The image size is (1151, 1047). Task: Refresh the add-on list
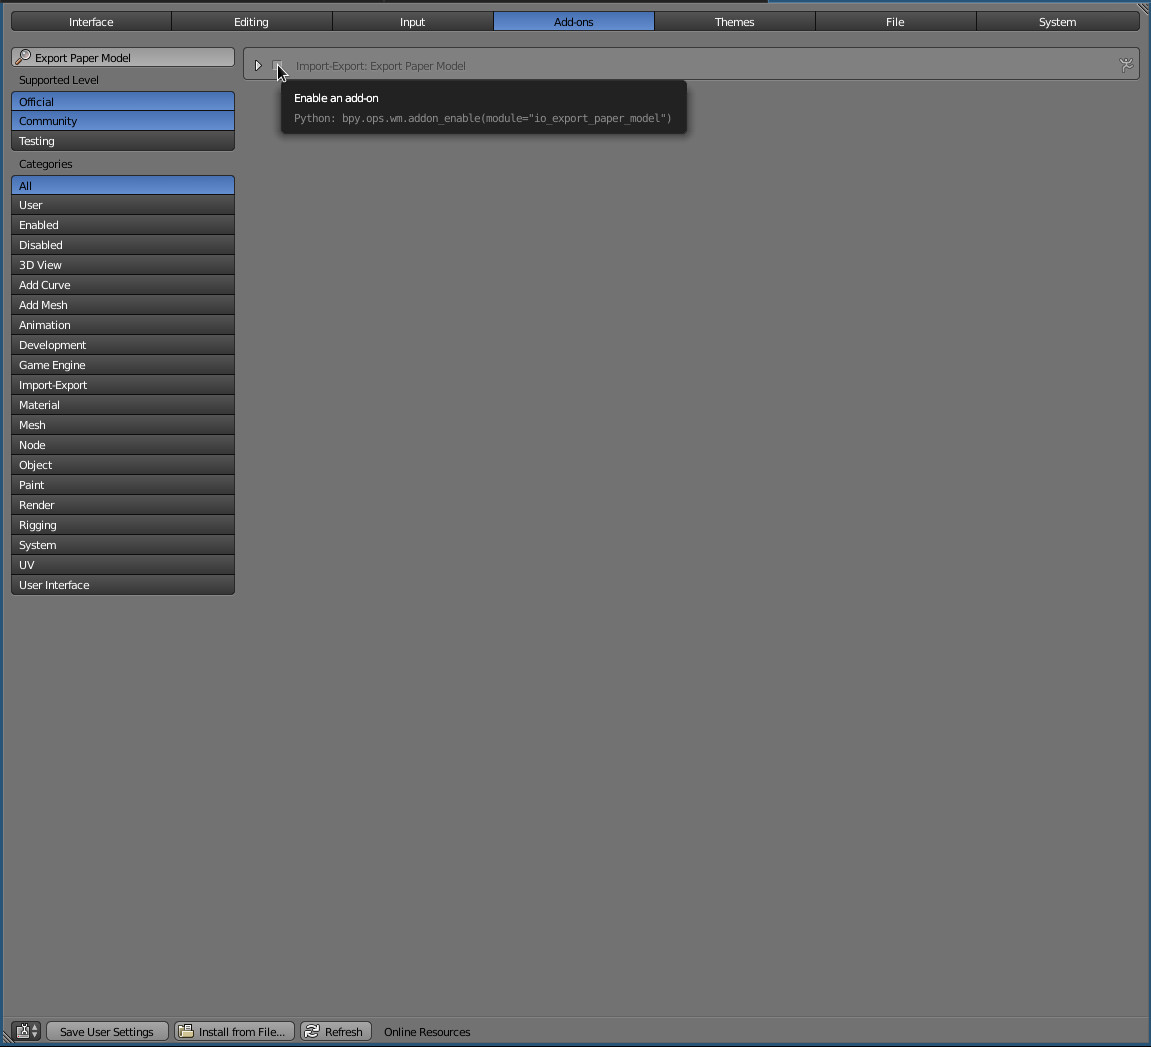click(336, 1032)
